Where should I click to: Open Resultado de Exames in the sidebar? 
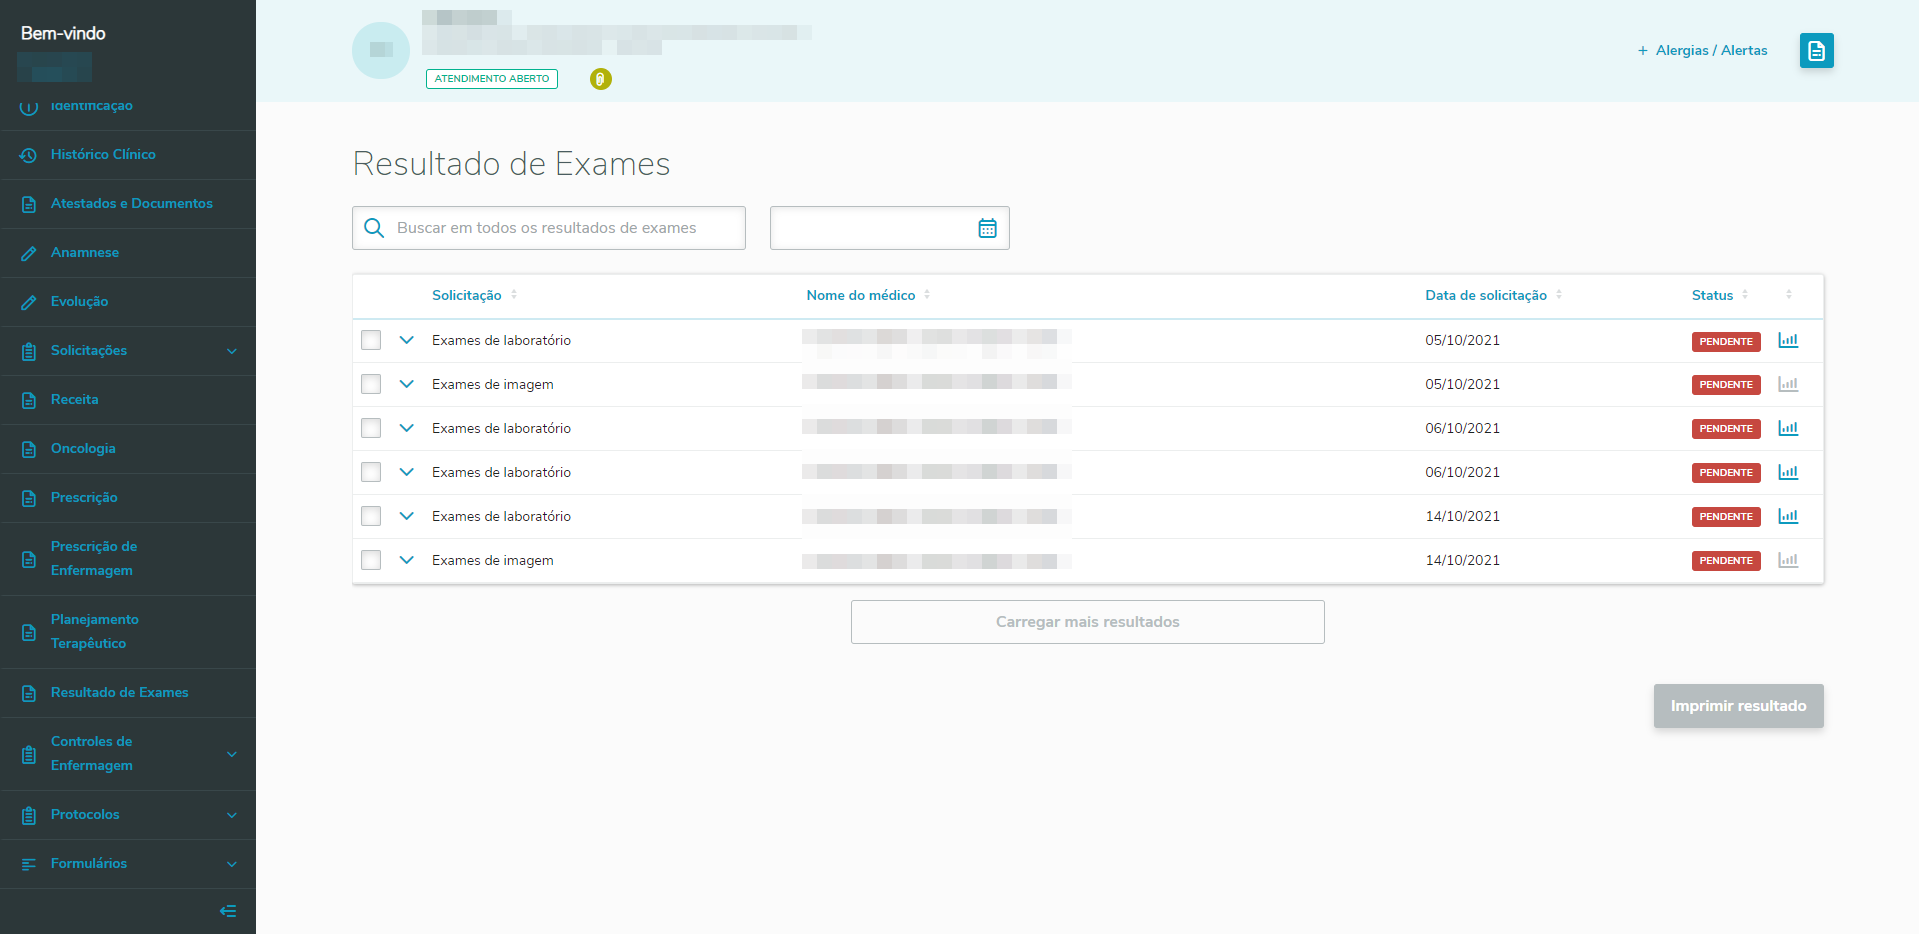point(128,693)
